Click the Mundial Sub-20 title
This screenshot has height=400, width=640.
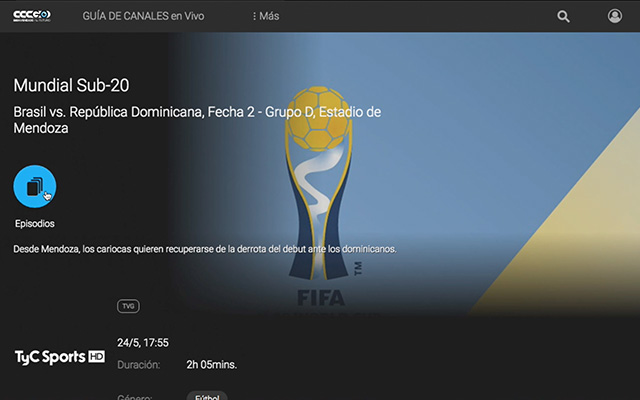click(71, 85)
